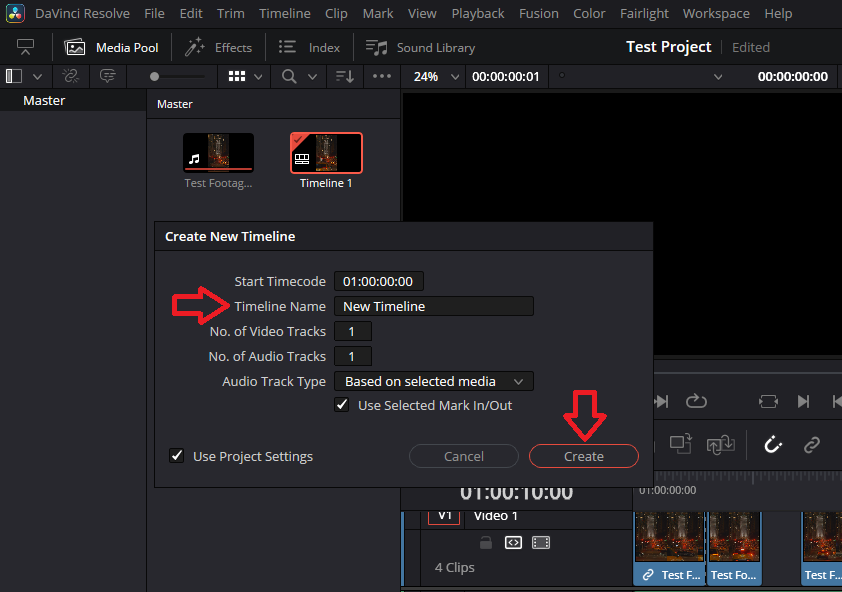This screenshot has height=592, width=842.
Task: Click the Create button
Action: coord(583,455)
